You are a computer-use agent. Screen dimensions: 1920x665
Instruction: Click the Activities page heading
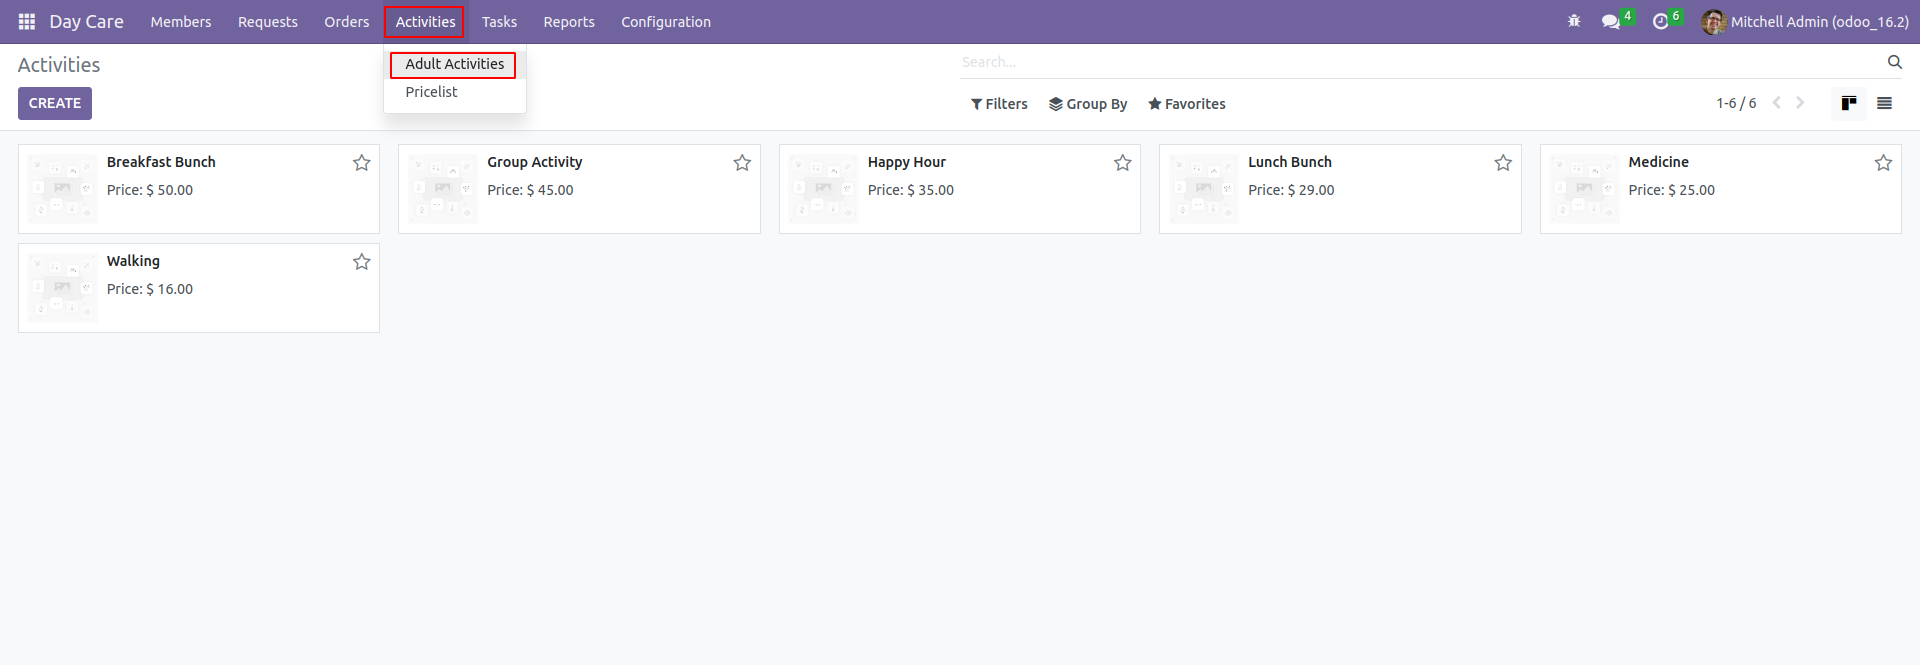(59, 65)
